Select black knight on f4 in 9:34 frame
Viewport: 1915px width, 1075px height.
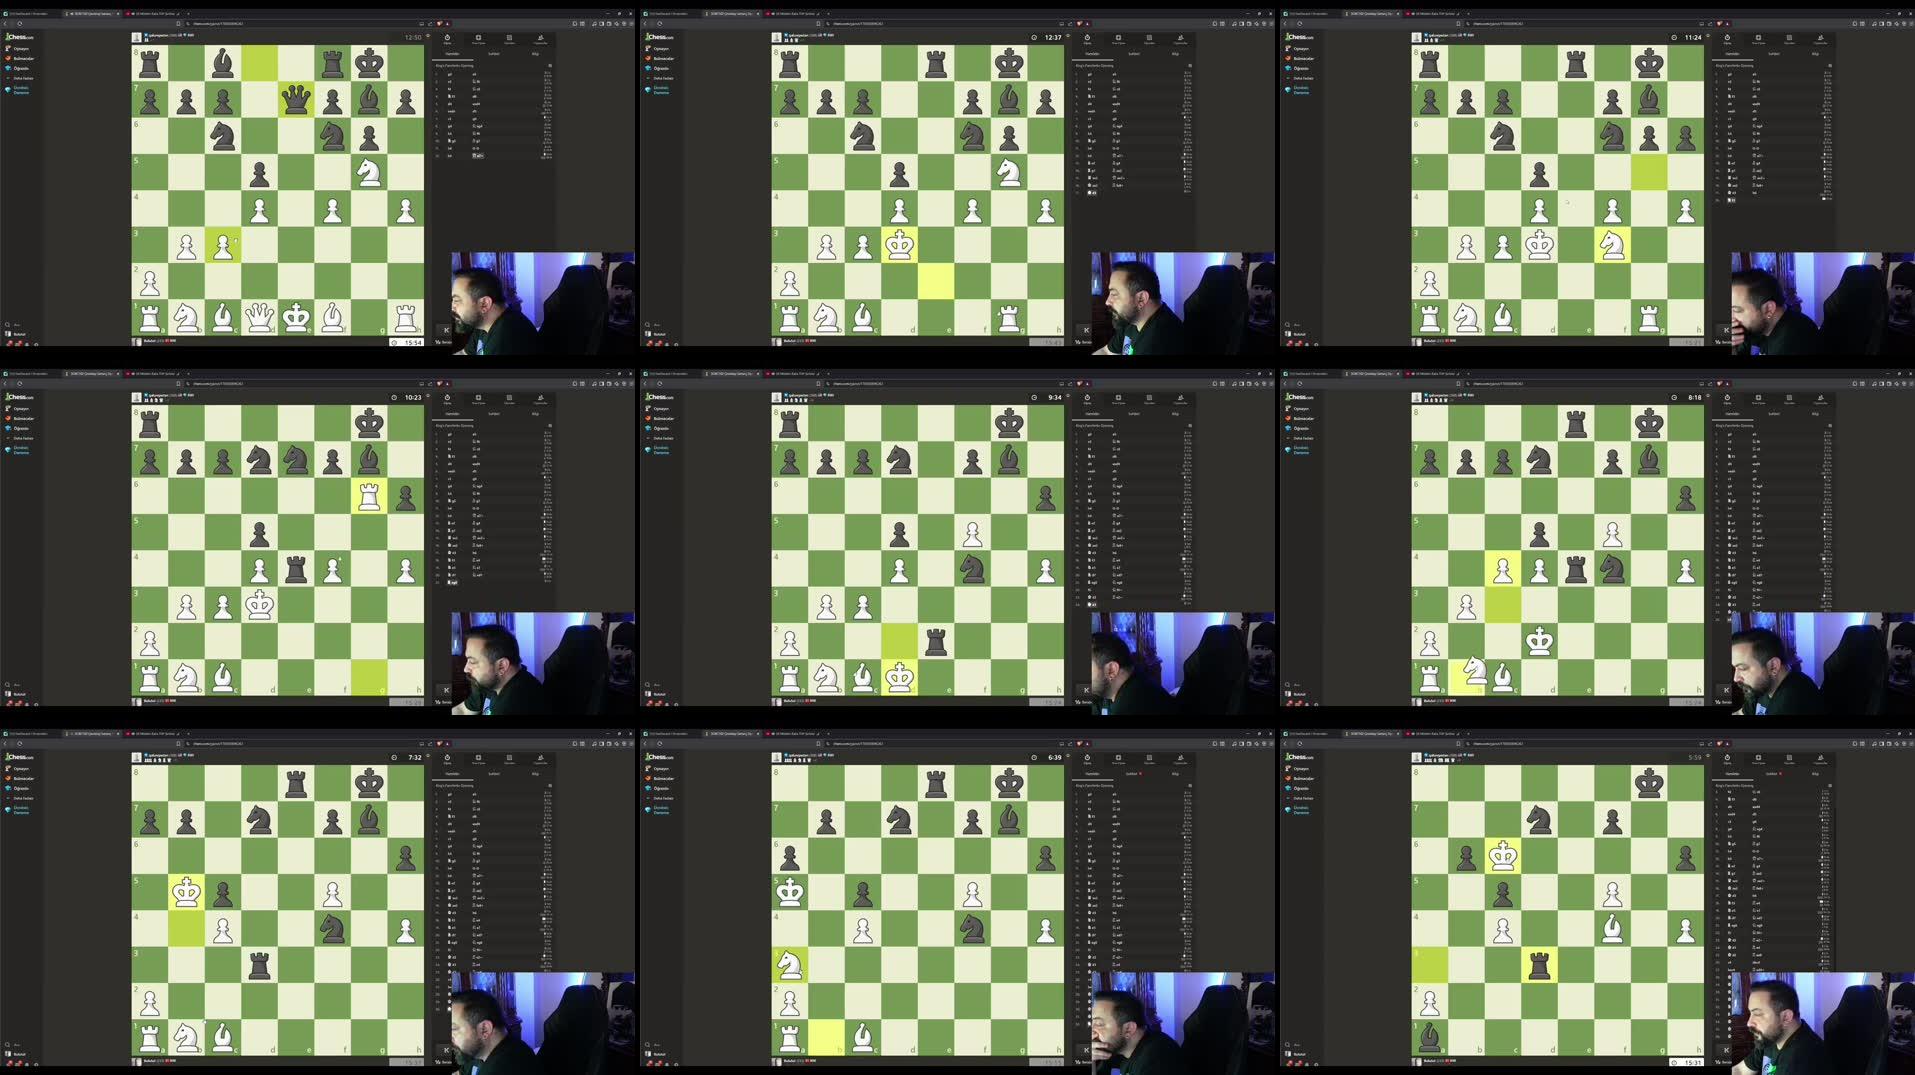click(x=972, y=569)
